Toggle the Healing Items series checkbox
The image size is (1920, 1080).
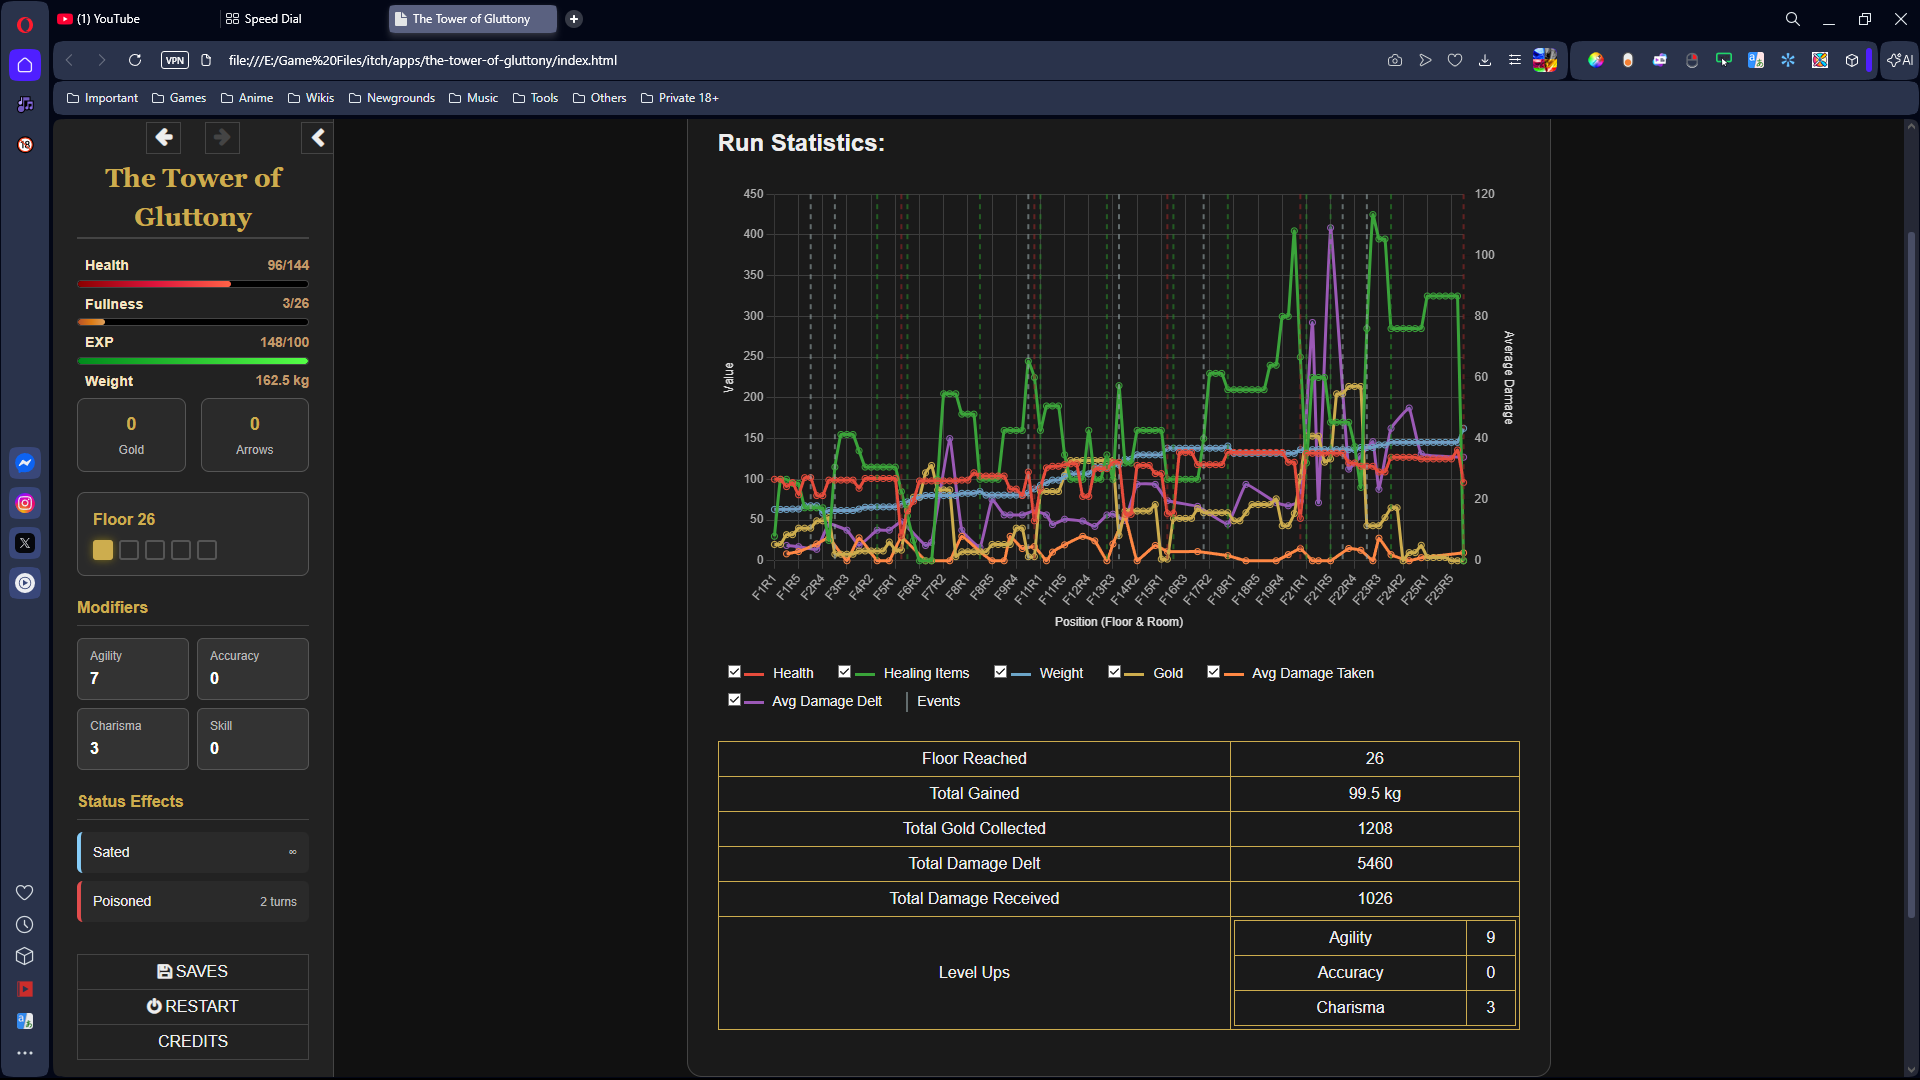click(844, 672)
